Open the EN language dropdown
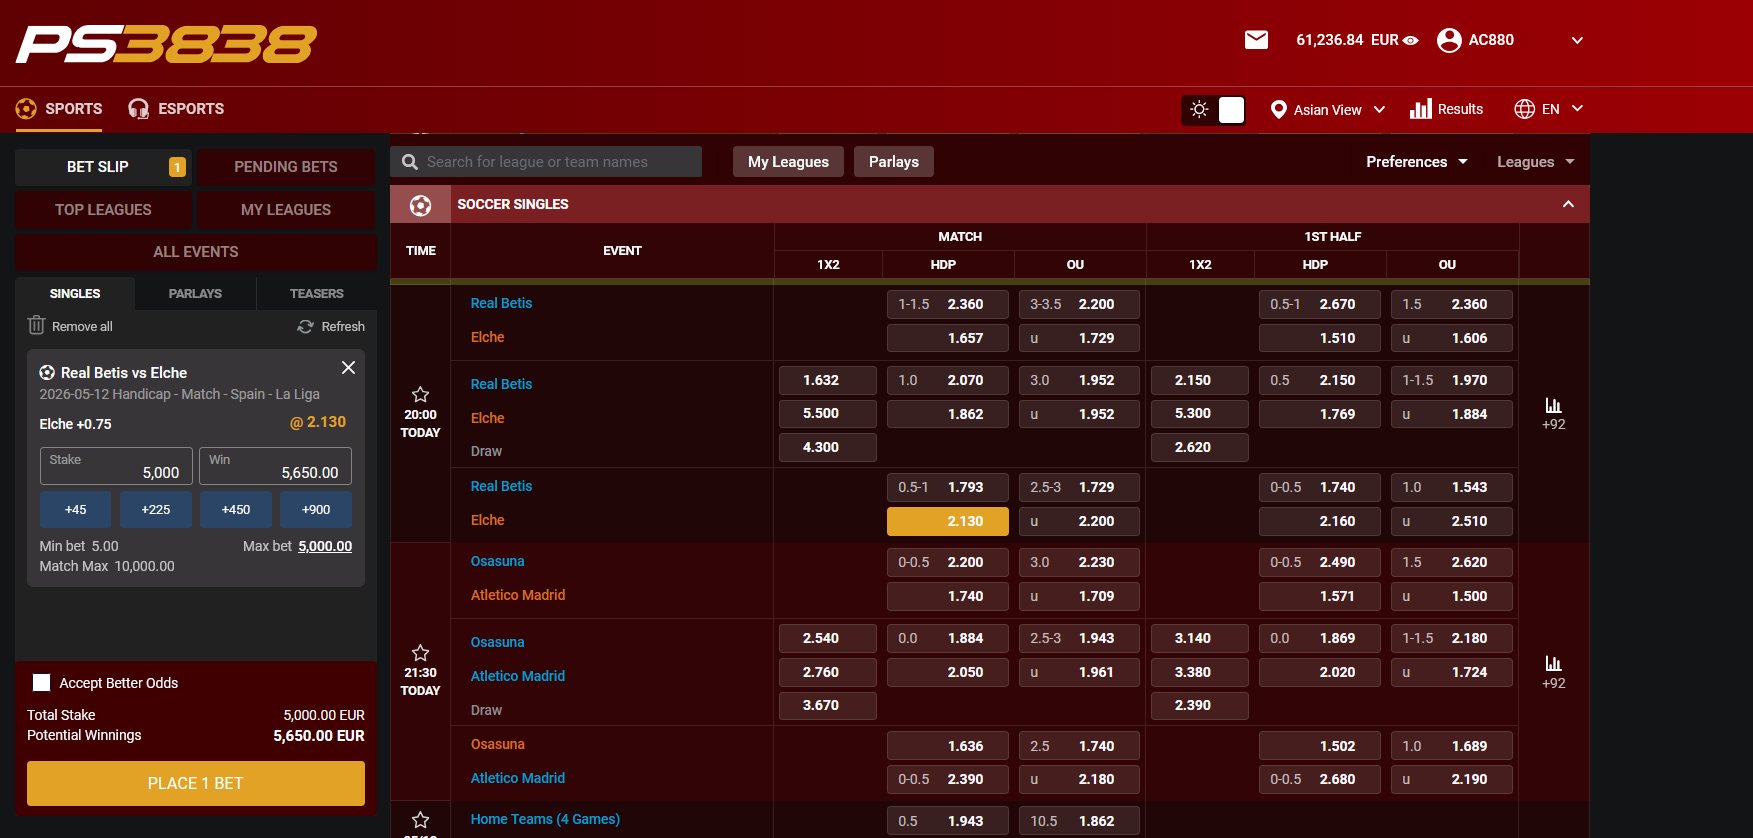 point(1549,109)
